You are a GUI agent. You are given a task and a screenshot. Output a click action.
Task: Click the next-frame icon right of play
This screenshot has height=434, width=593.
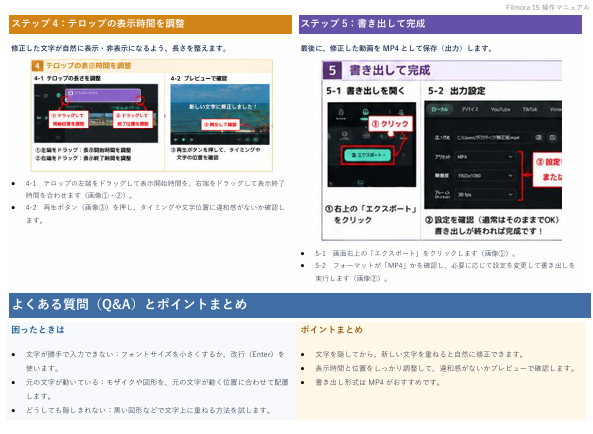(191, 140)
